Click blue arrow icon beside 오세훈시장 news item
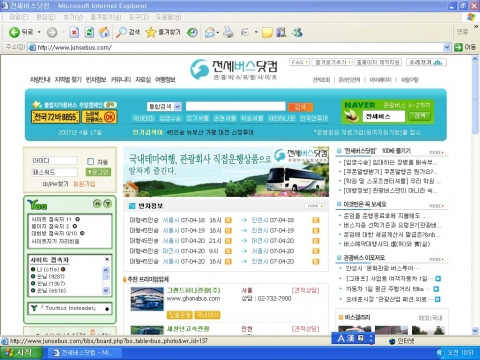 tap(438, 299)
